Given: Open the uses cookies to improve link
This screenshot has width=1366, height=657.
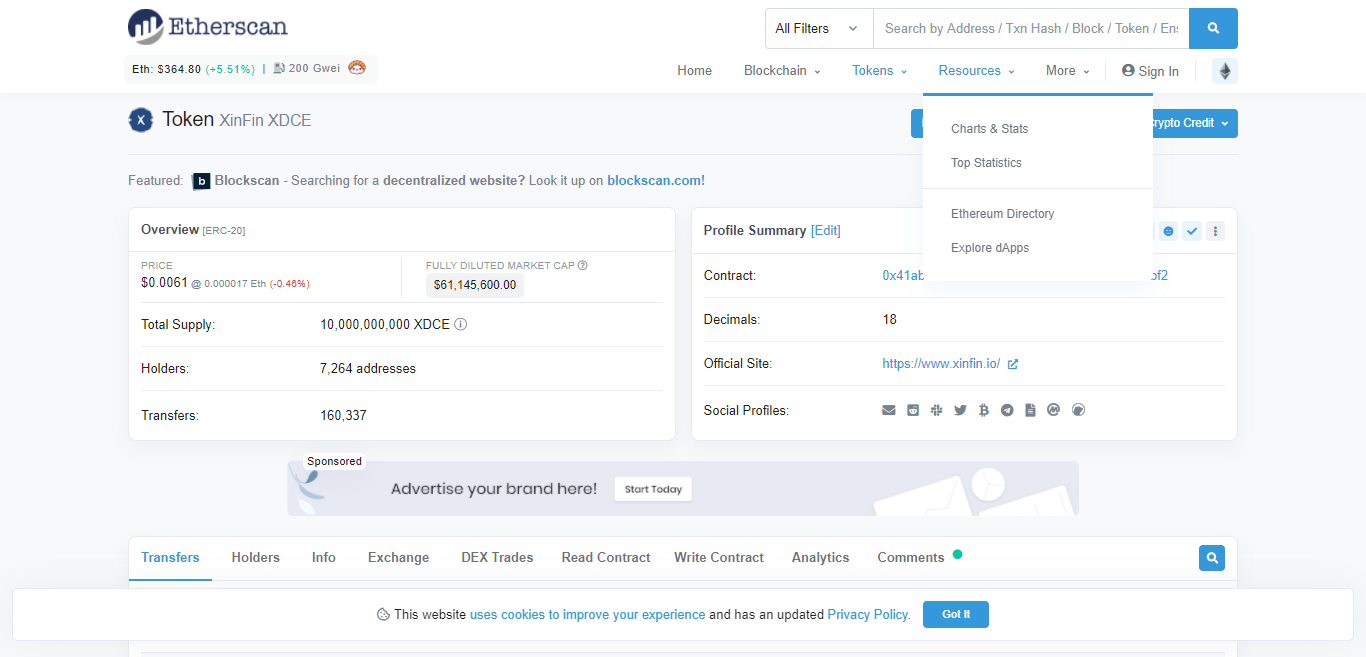Looking at the screenshot, I should 588,615.
